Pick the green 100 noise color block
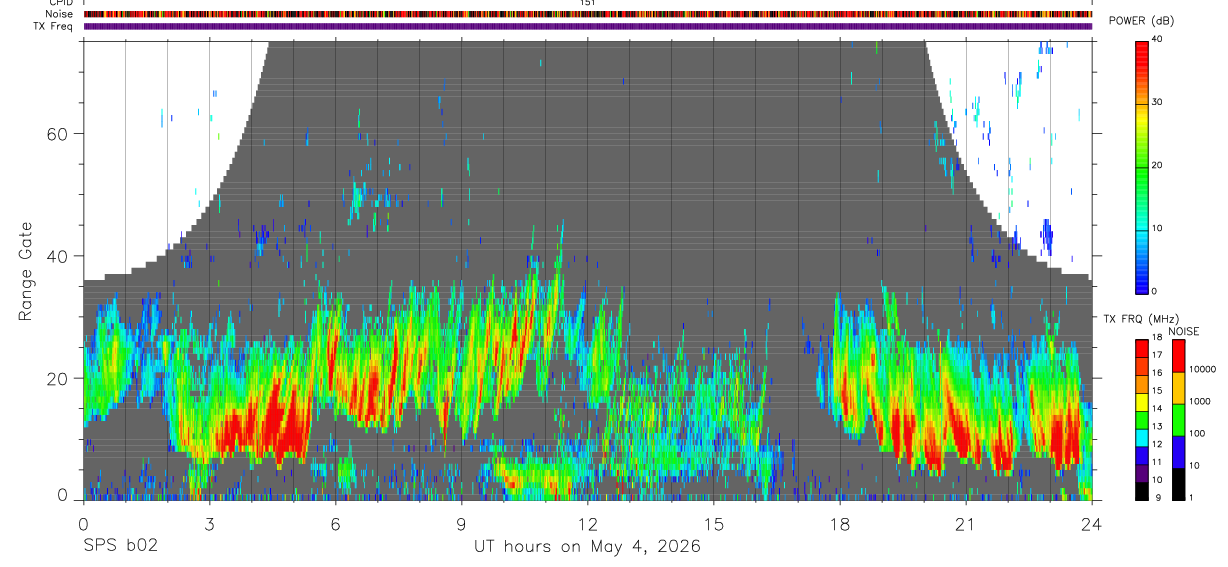1228x567 pixels. click(x=1178, y=420)
